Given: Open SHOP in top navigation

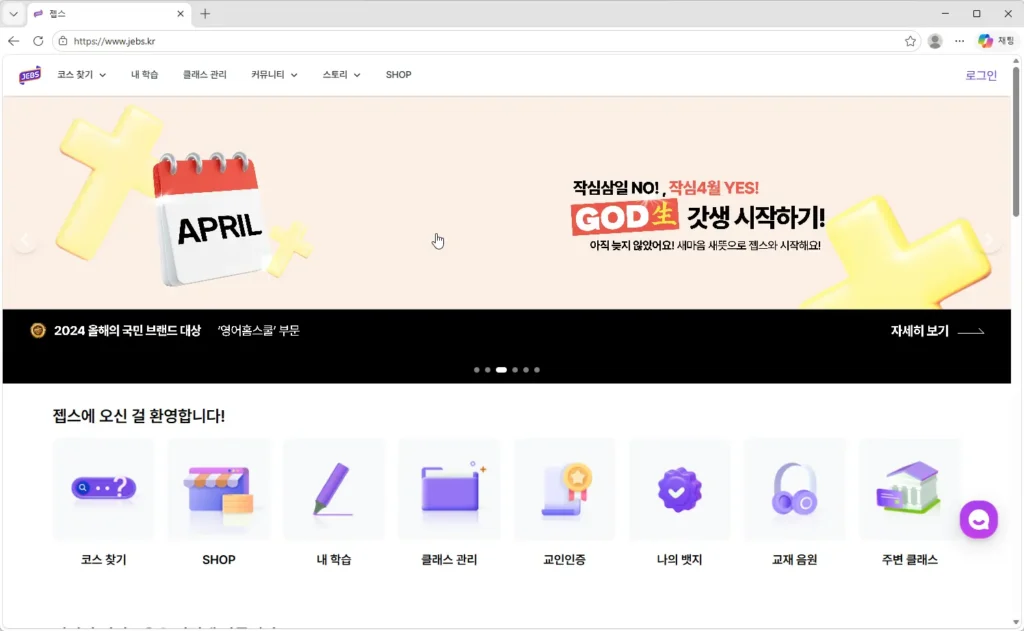Looking at the screenshot, I should pyautogui.click(x=398, y=75).
